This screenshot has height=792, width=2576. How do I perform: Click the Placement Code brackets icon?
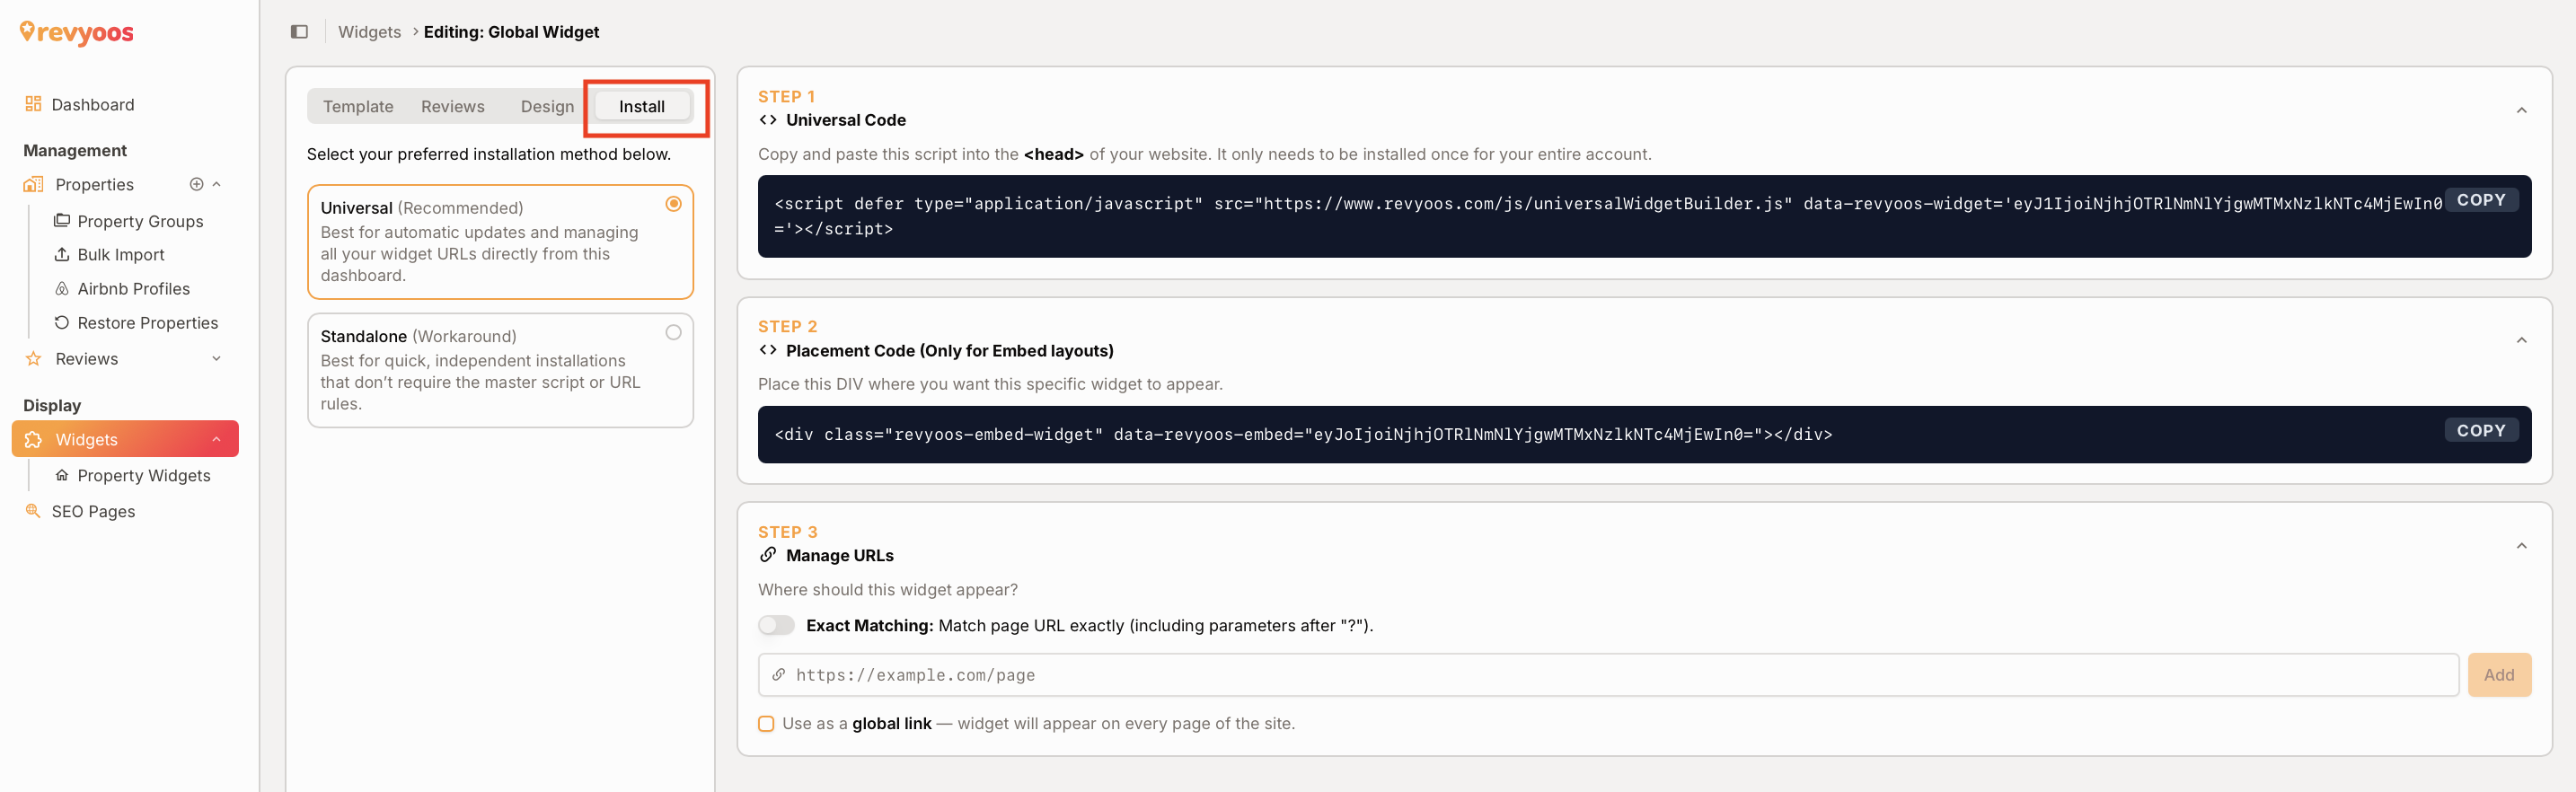pyautogui.click(x=768, y=350)
